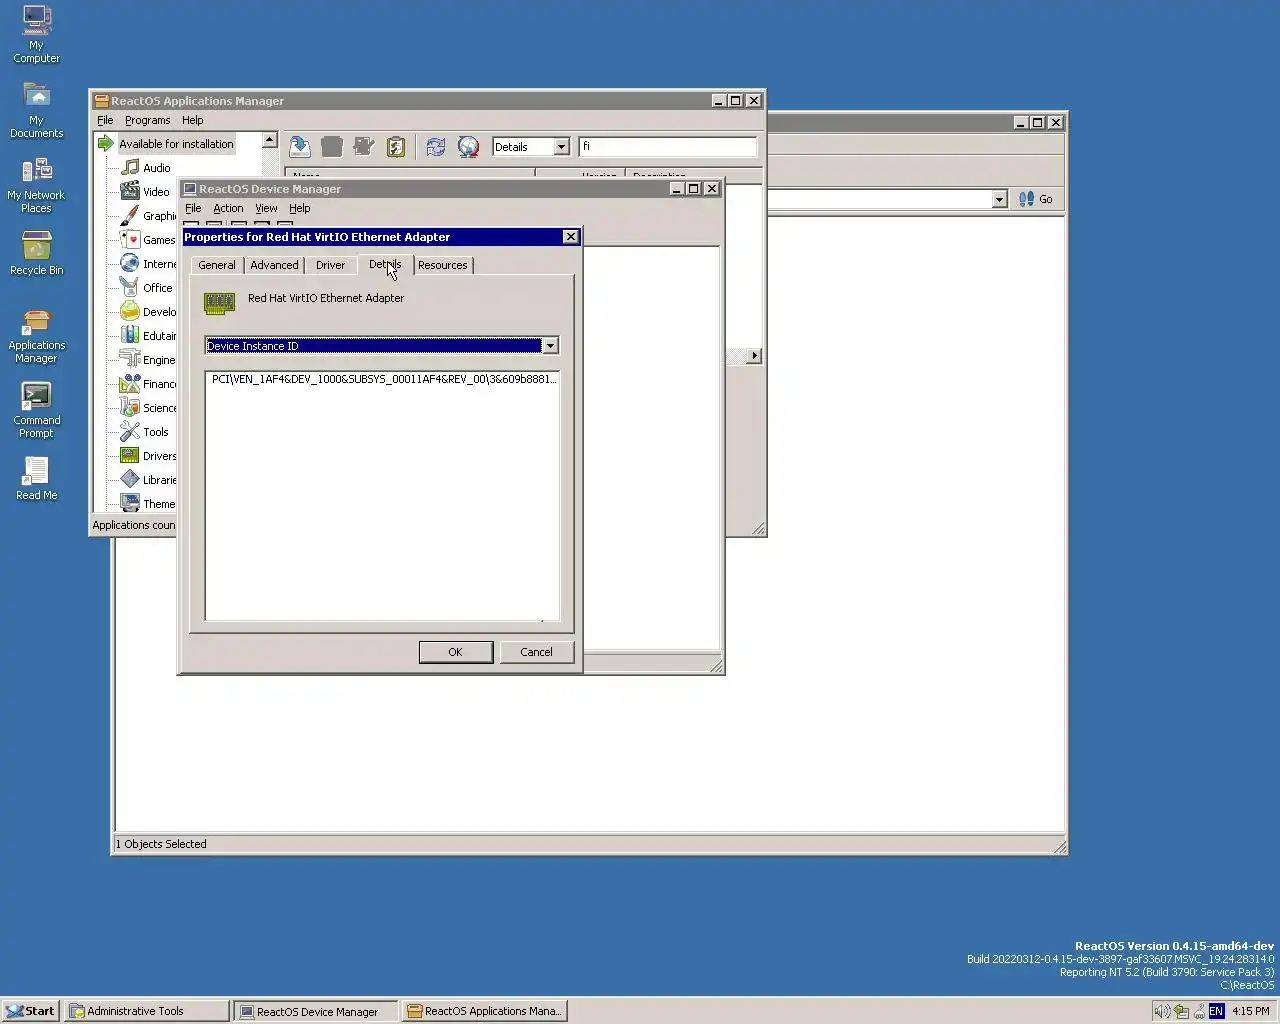Click the EN language indicator in tray
Screen dimensions: 1280x1024
point(1216,1011)
